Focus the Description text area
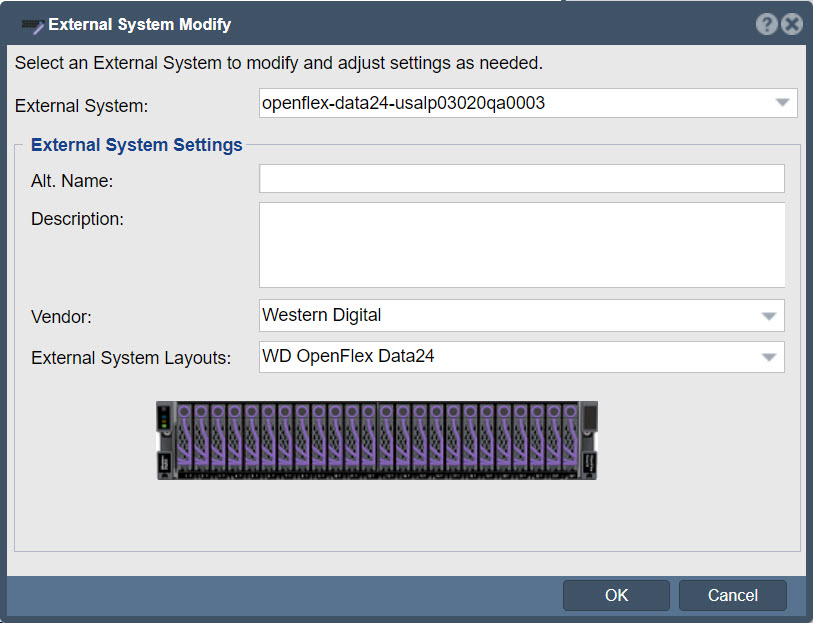This screenshot has height=623, width=813. point(522,245)
